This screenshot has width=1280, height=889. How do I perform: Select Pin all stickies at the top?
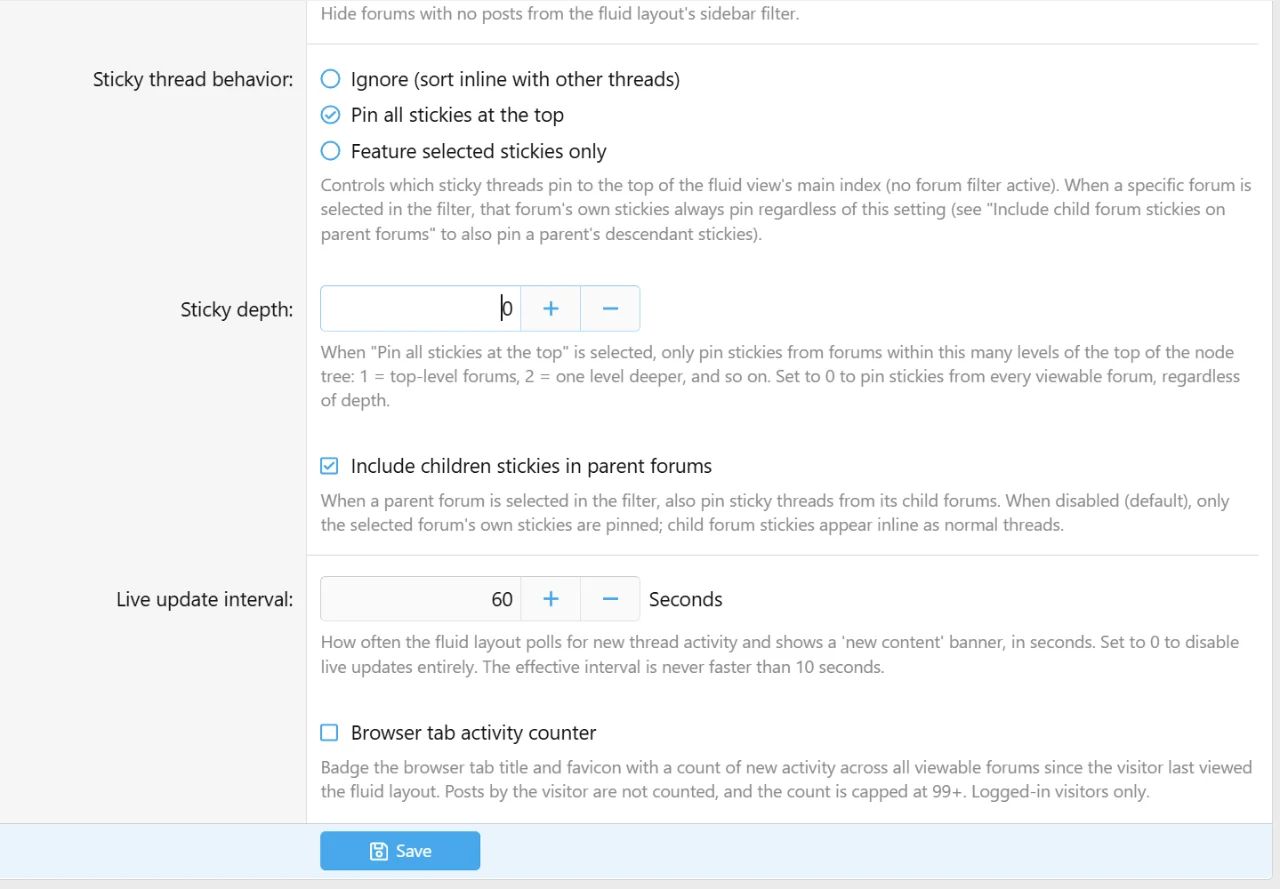[x=330, y=115]
